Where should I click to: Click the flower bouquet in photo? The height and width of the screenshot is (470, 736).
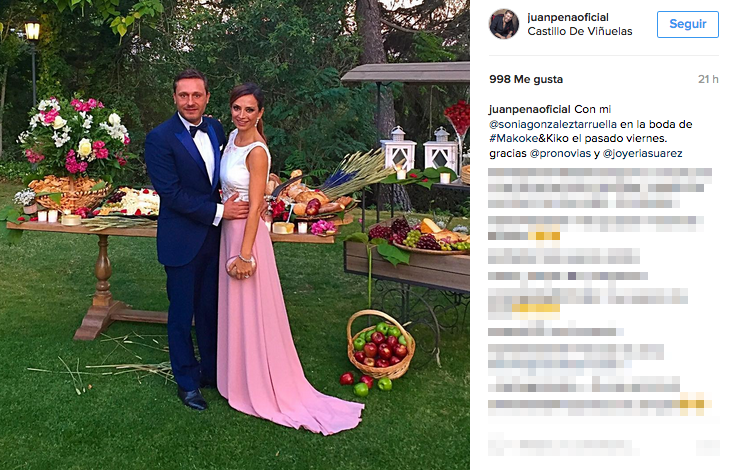click(75, 137)
